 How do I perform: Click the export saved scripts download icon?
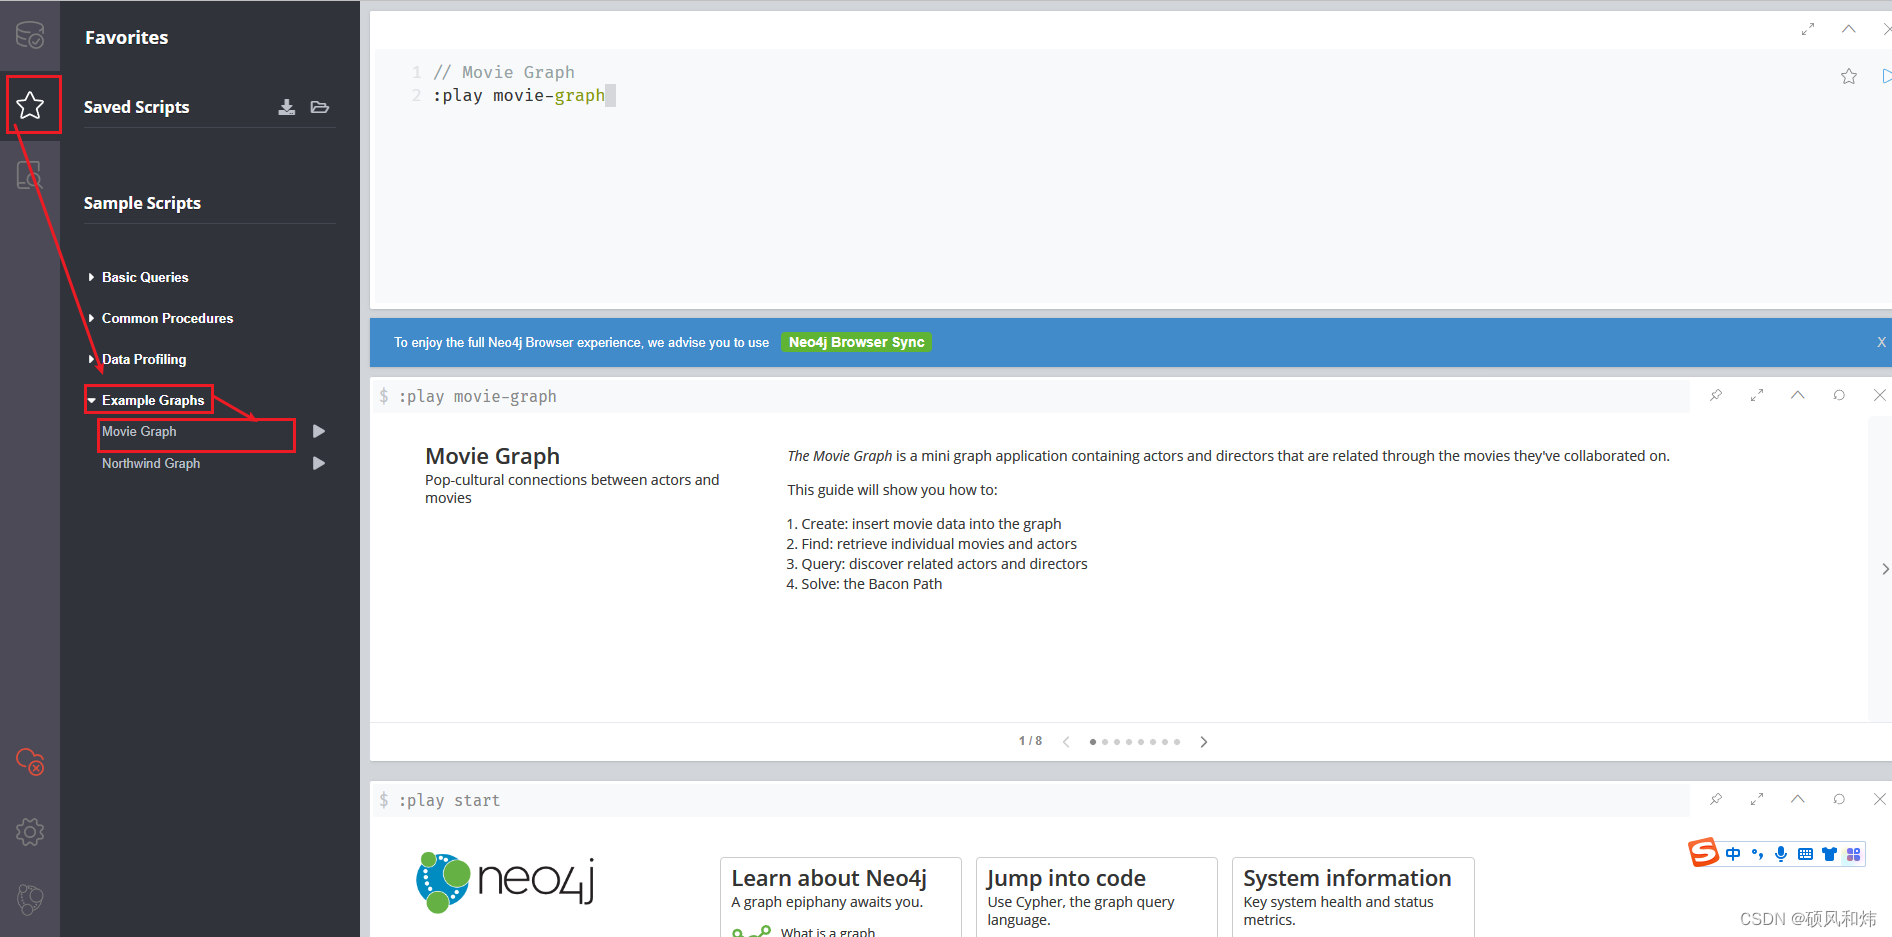pos(287,107)
